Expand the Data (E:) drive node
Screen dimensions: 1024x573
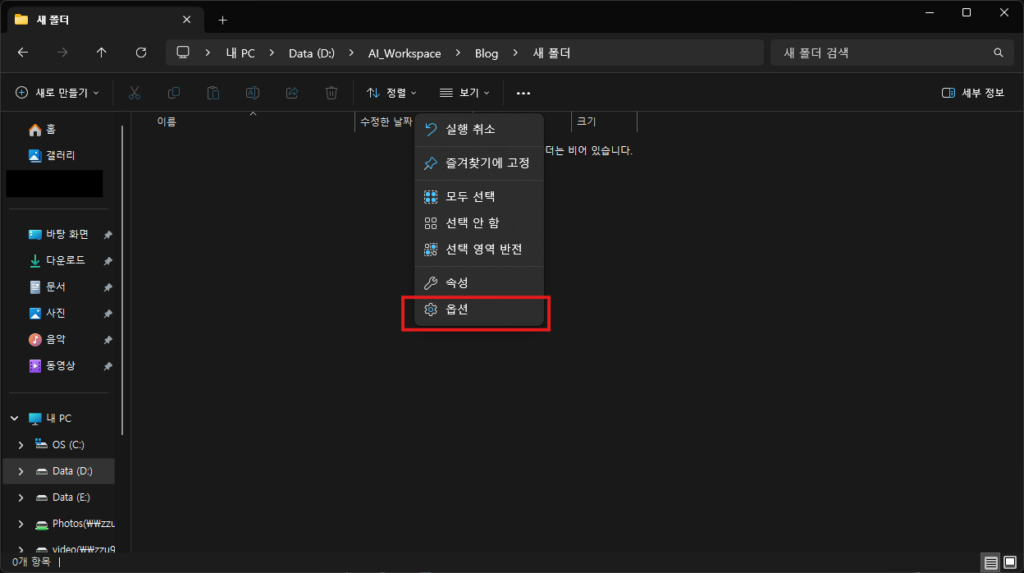coord(21,497)
